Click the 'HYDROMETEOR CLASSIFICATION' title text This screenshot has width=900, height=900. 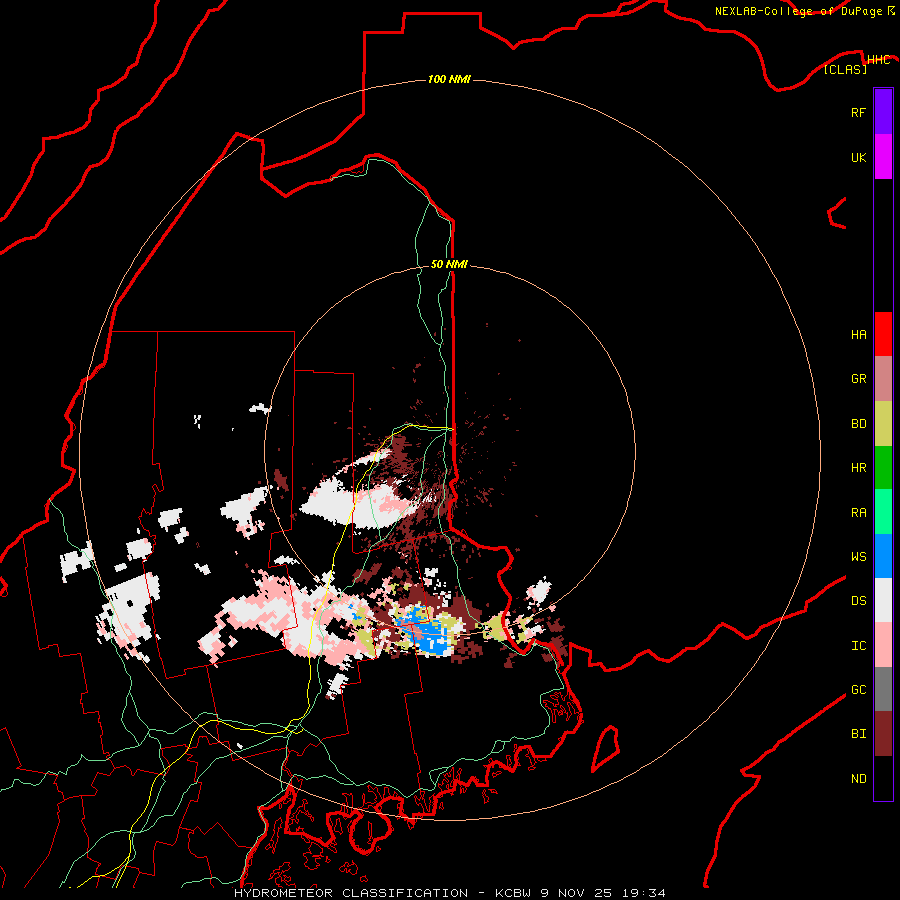pyautogui.click(x=351, y=893)
